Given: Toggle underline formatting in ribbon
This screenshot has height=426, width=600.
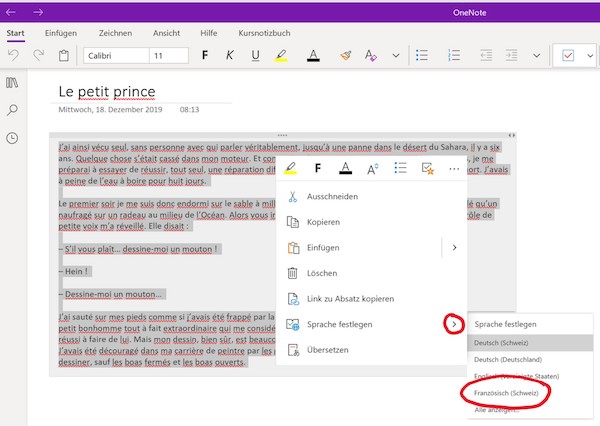Looking at the screenshot, I should point(255,55).
